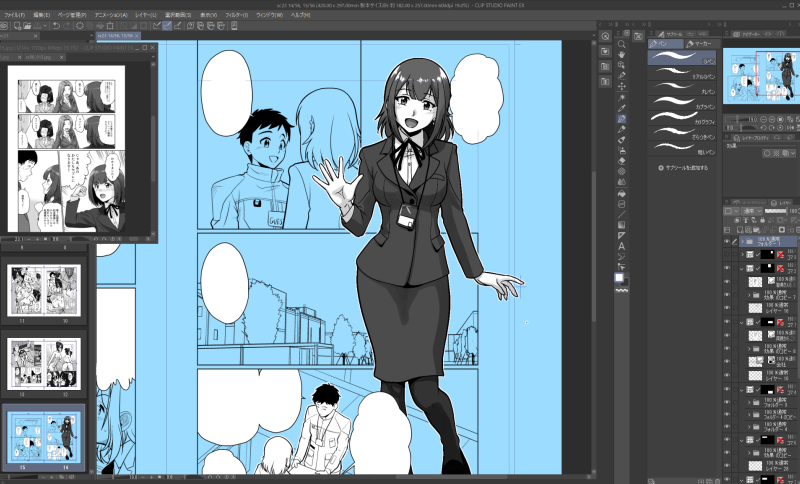Select the Eyedropper tool

(x=621, y=108)
